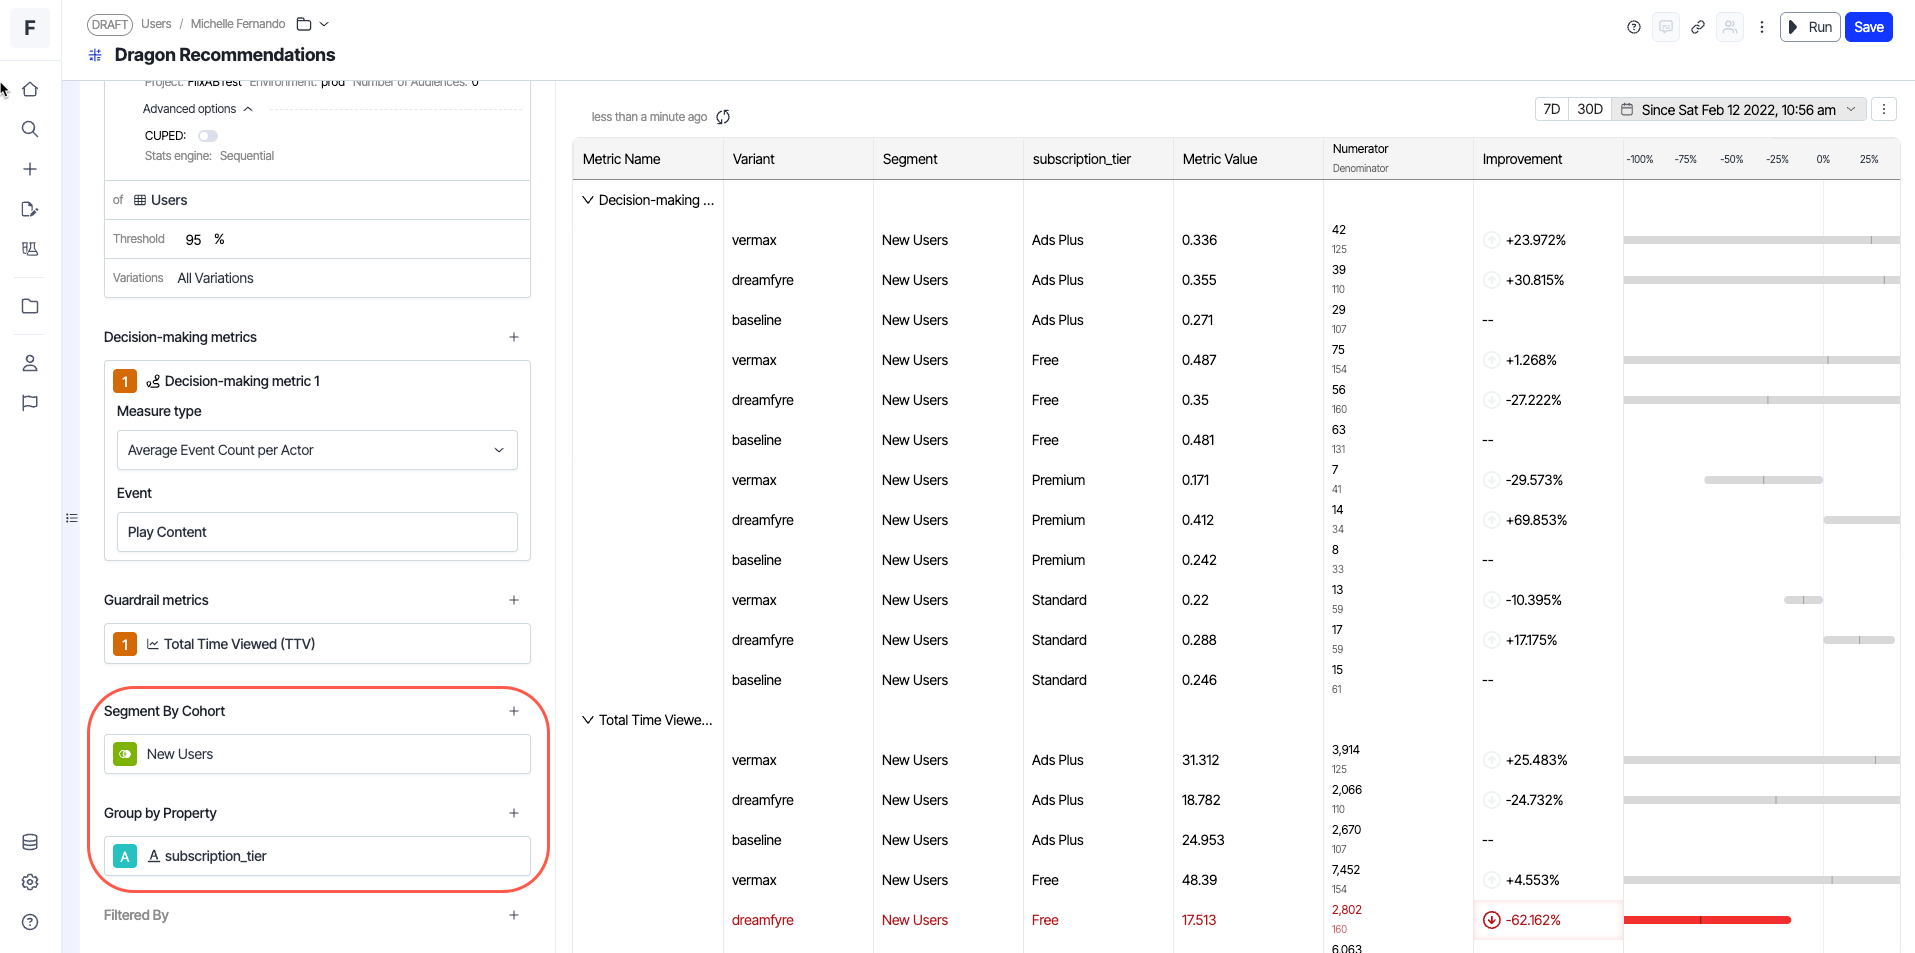
Task: Collapse the Decision-making metric group row
Action: [588, 200]
